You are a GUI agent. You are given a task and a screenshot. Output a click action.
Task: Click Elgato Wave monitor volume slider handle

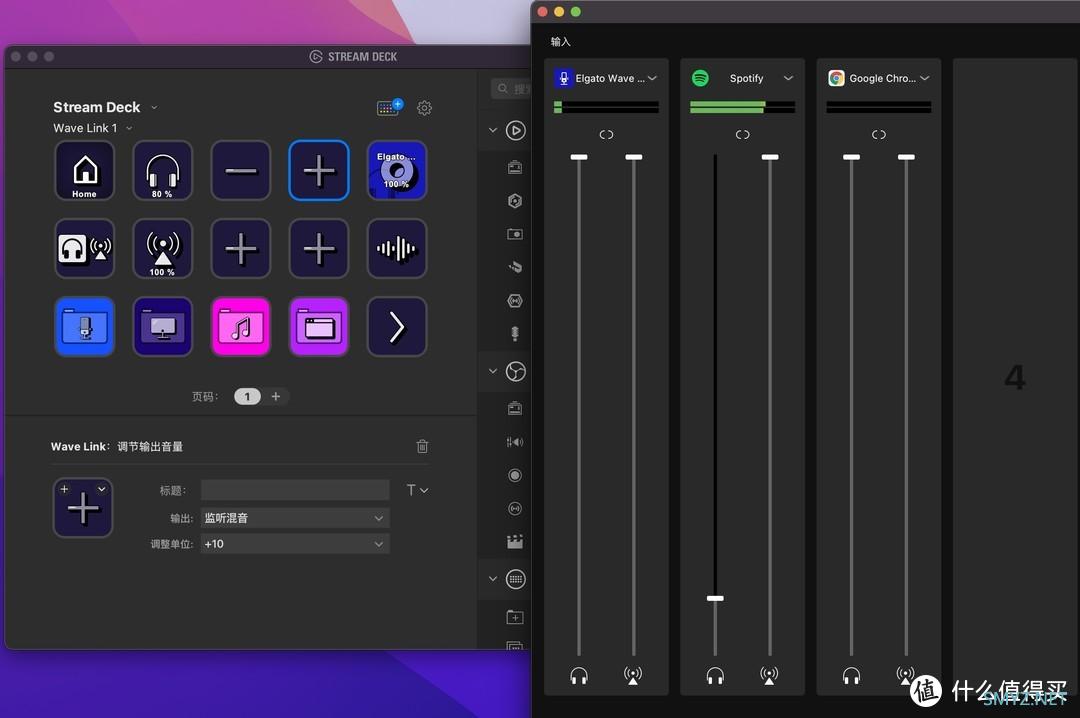[579, 157]
